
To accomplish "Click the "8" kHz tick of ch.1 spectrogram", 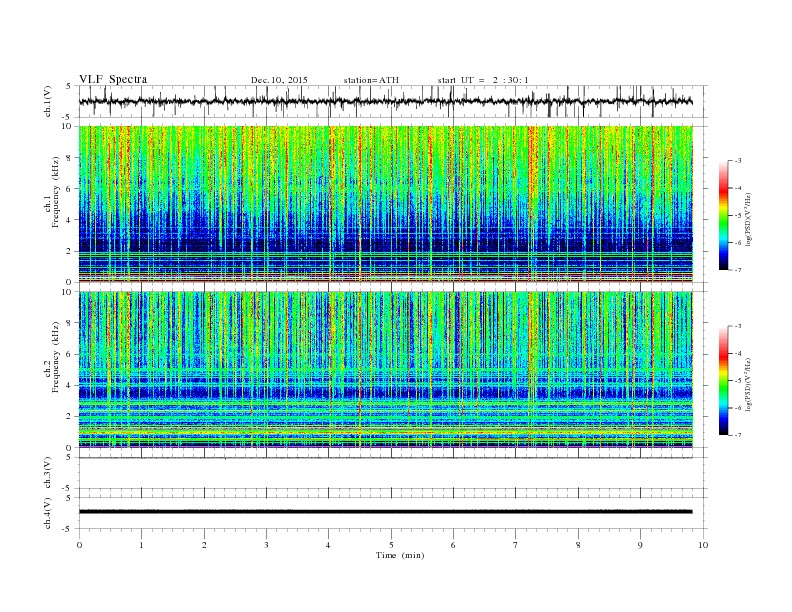I will click(69, 158).
